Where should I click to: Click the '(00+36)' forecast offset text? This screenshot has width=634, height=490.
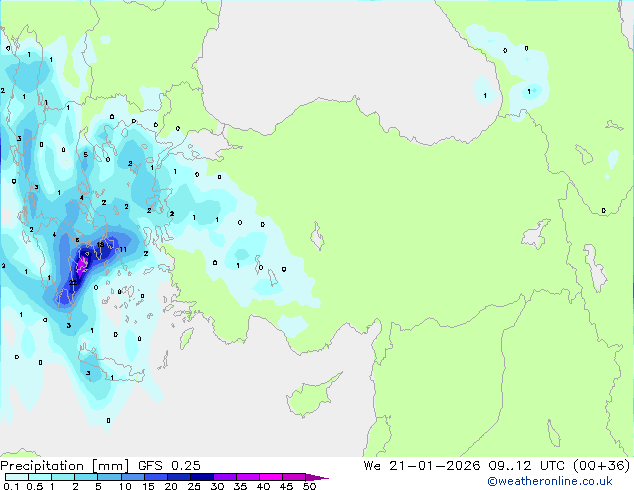click(602, 466)
